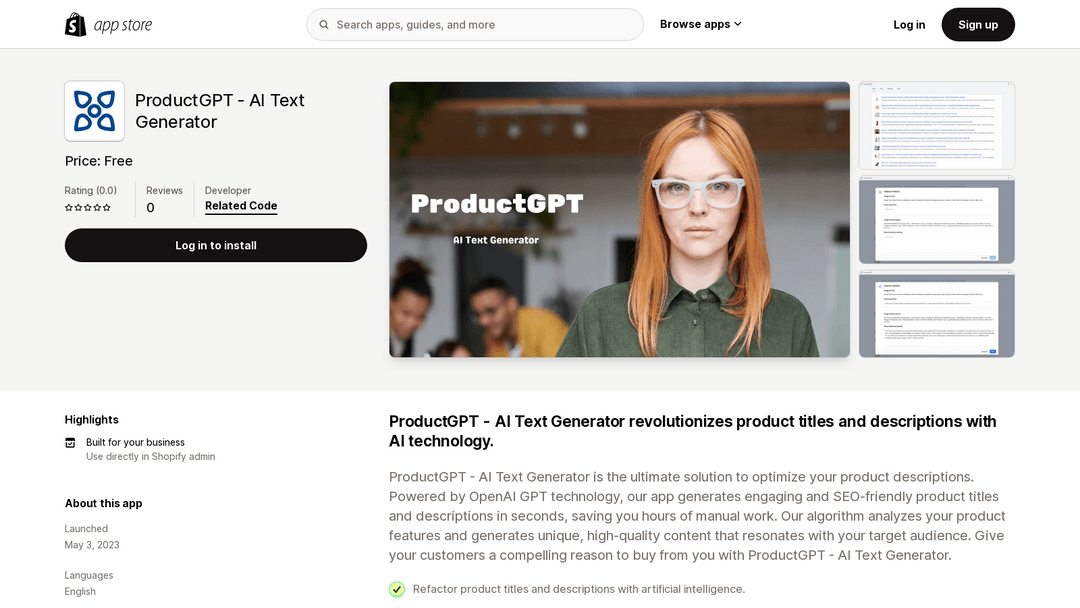Click the Shopify bag logo icon

click(76, 24)
